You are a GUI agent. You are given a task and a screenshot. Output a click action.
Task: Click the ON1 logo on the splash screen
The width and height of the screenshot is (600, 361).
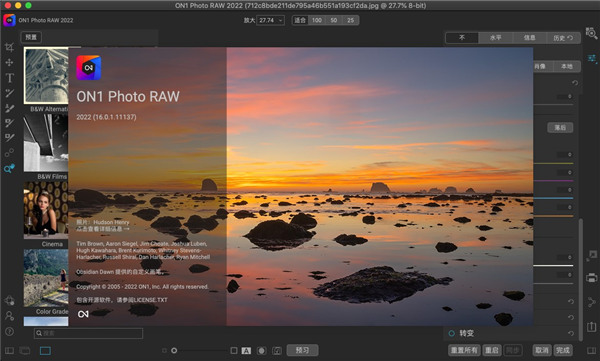click(x=89, y=68)
